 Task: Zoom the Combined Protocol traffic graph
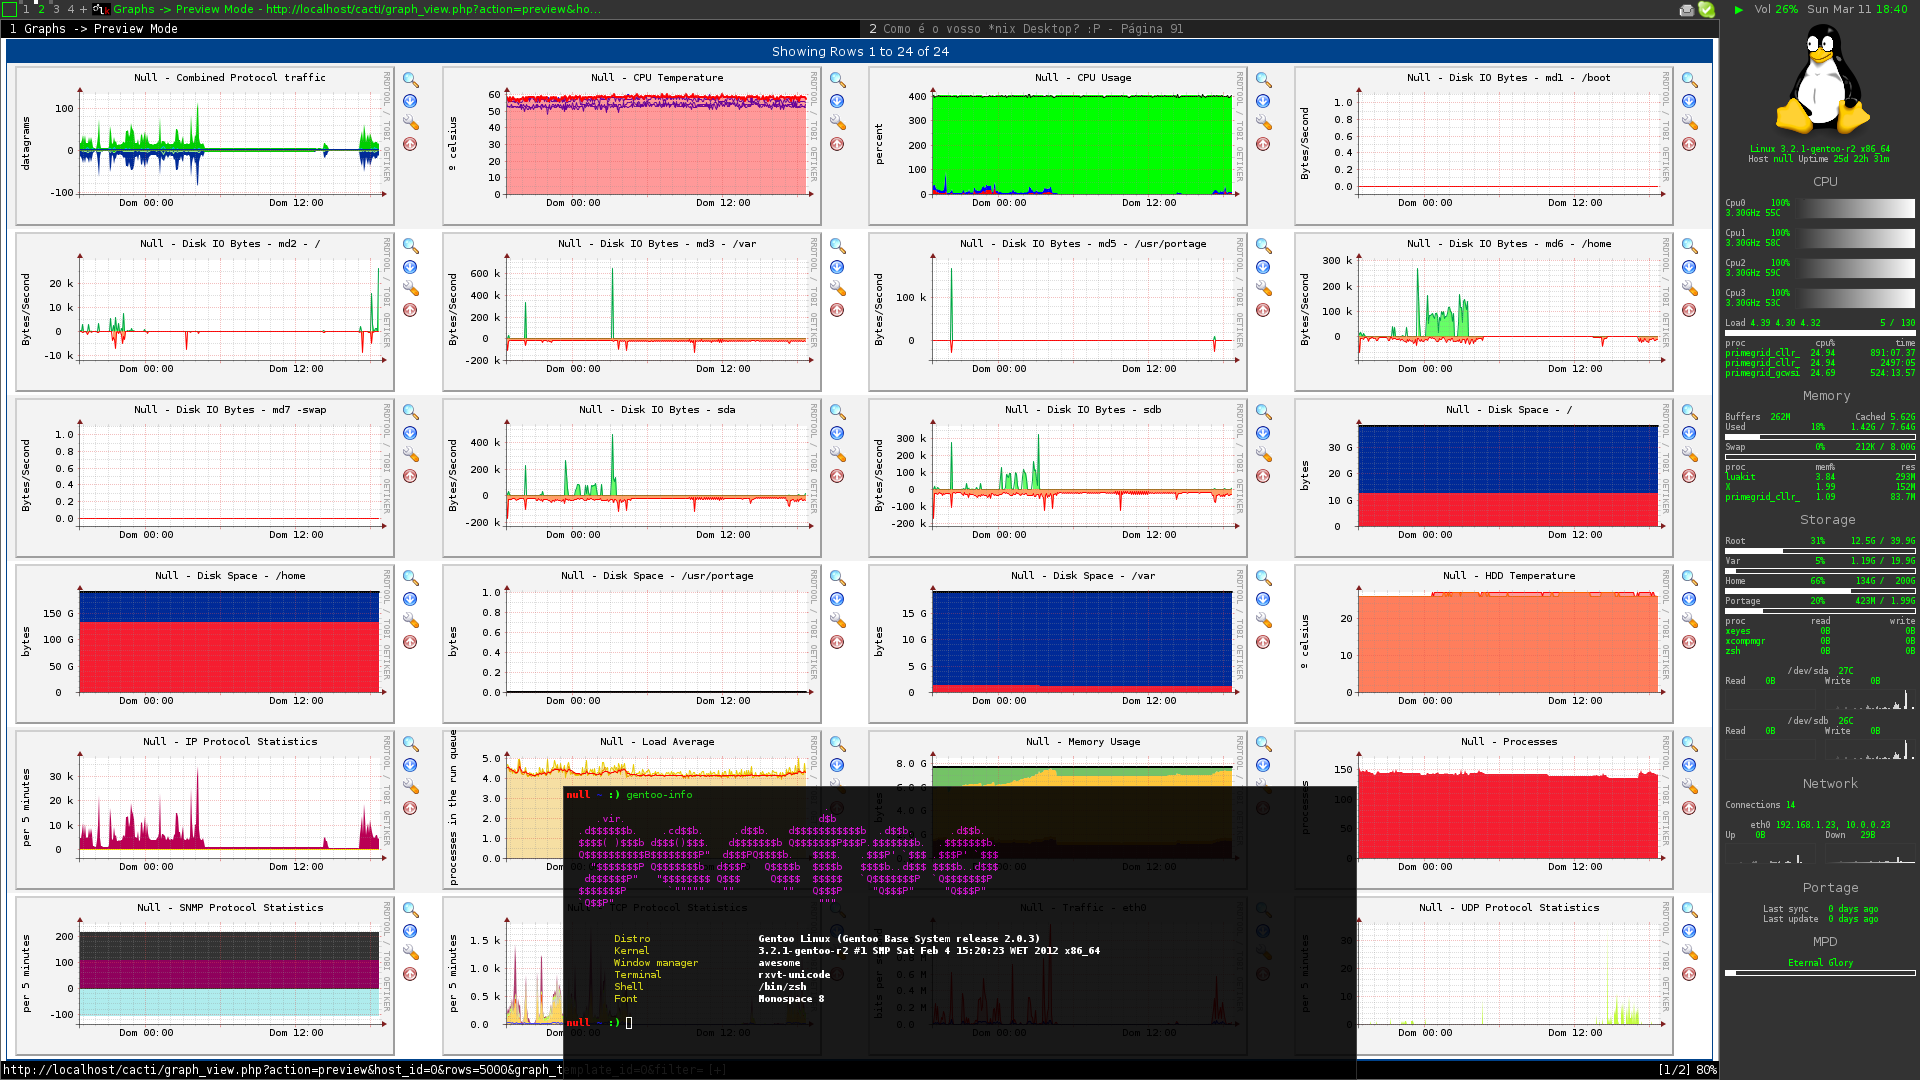[411, 80]
